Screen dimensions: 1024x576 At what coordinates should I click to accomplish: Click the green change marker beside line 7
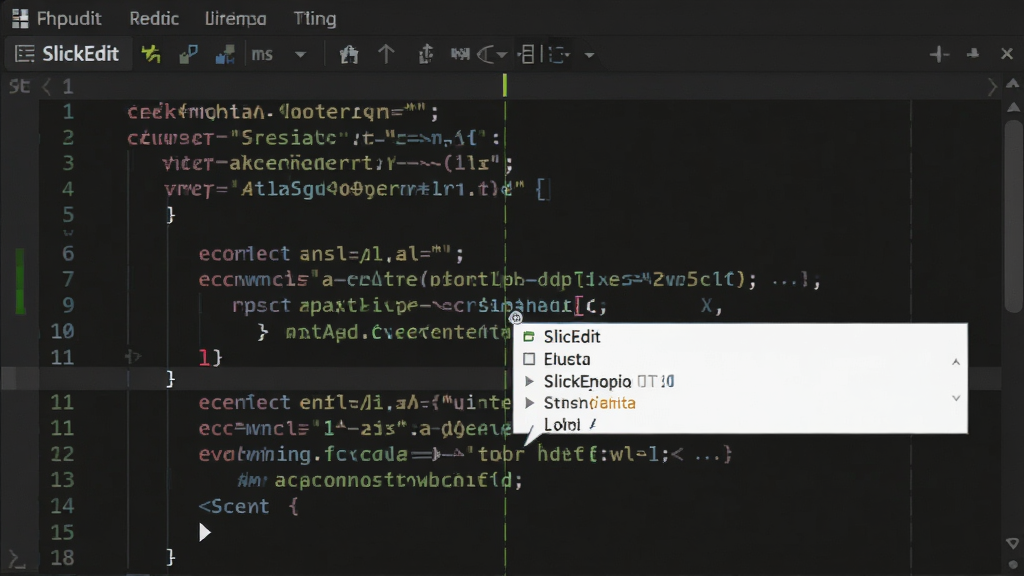tap(20, 280)
